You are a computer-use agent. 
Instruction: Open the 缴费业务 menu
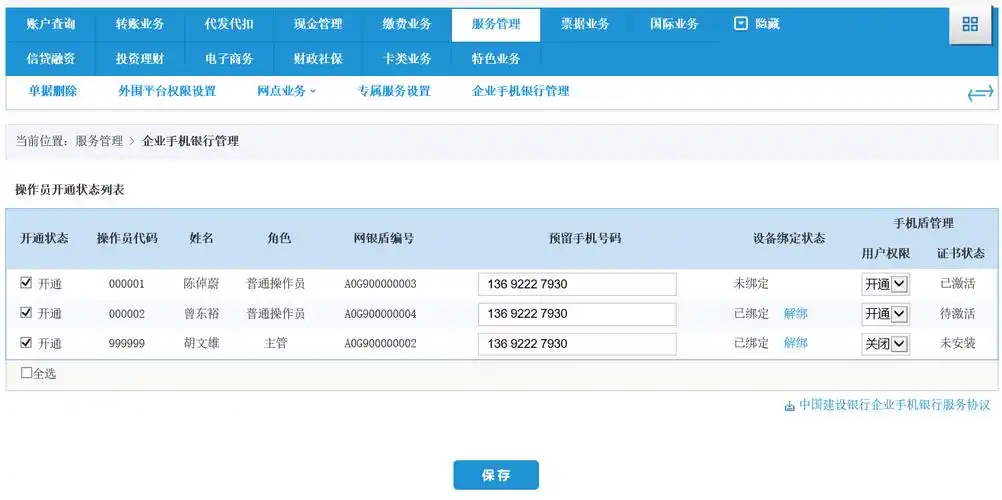click(x=407, y=24)
